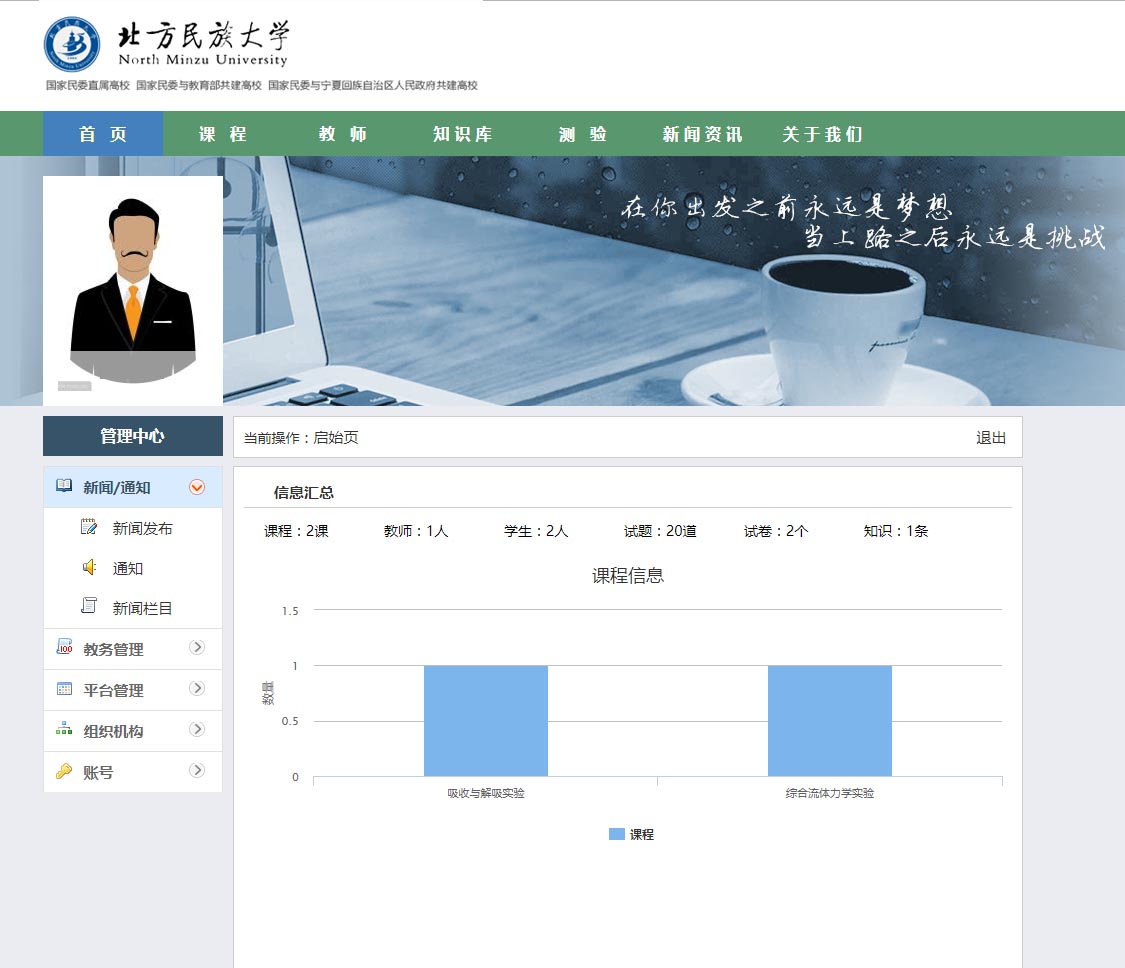Click the scroll icon beside 新闻栏目
This screenshot has height=968, width=1125.
click(89, 606)
